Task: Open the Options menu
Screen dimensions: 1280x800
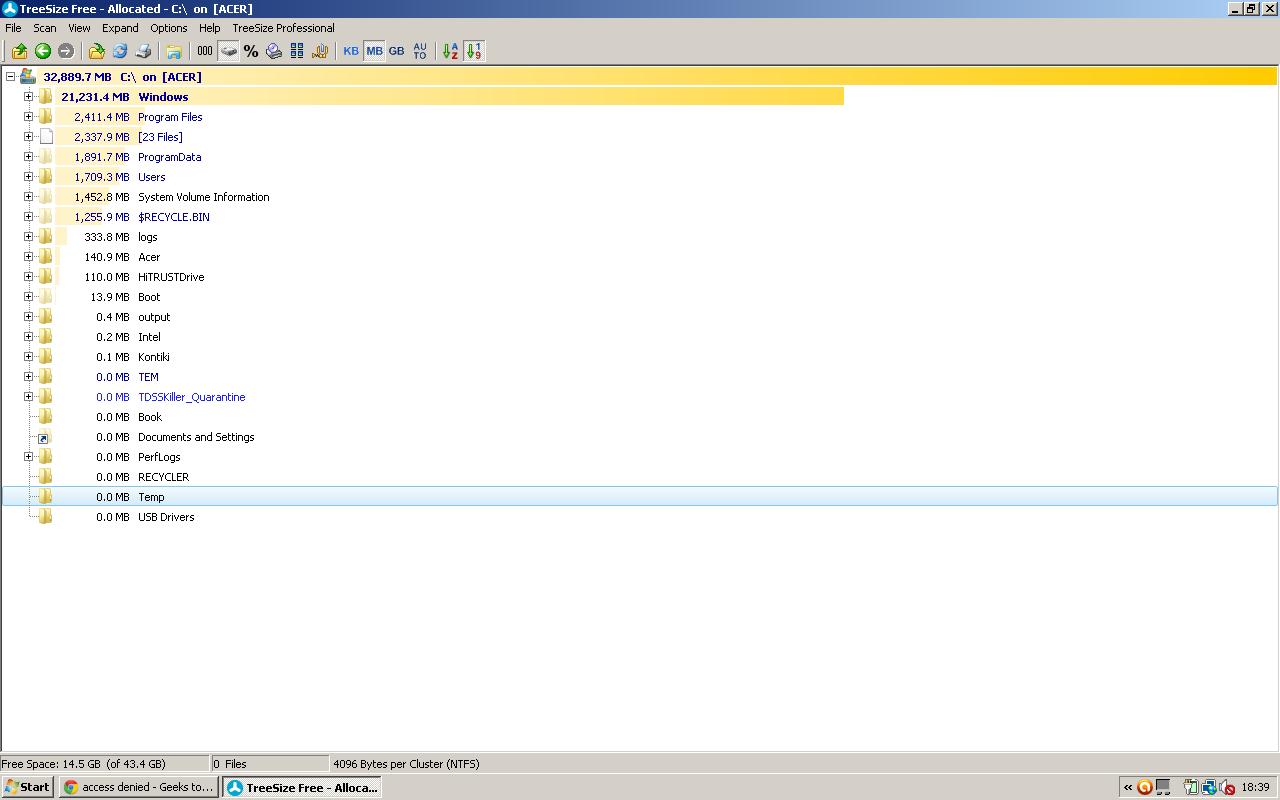Action: click(169, 28)
